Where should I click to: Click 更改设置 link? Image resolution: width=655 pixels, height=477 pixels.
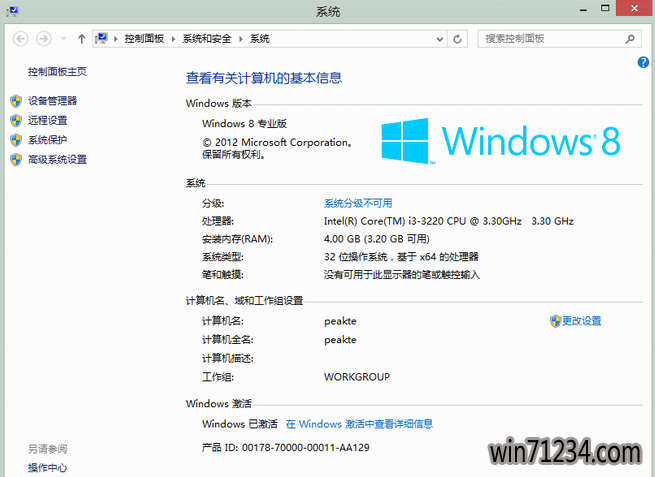[x=581, y=321]
